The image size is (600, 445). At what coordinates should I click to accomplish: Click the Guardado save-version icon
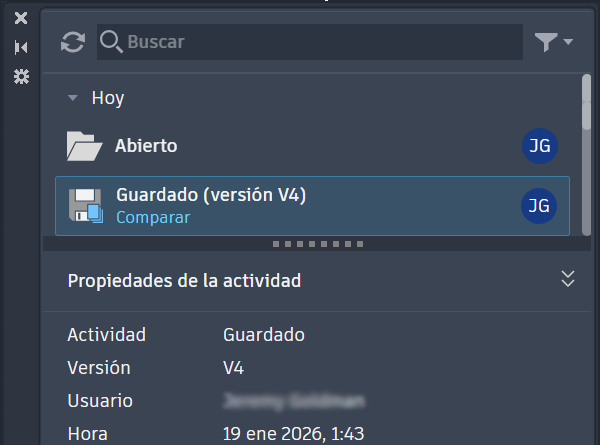coord(86,206)
